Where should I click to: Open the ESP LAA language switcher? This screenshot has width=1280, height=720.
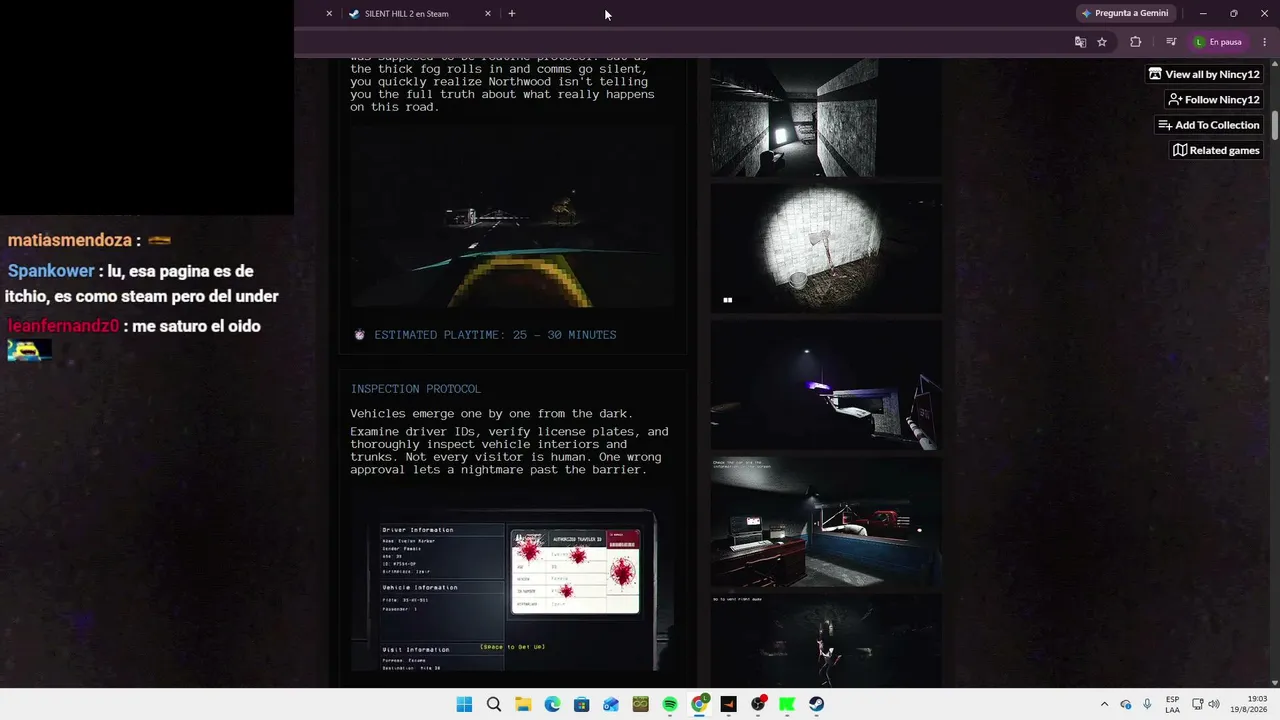[1172, 704]
